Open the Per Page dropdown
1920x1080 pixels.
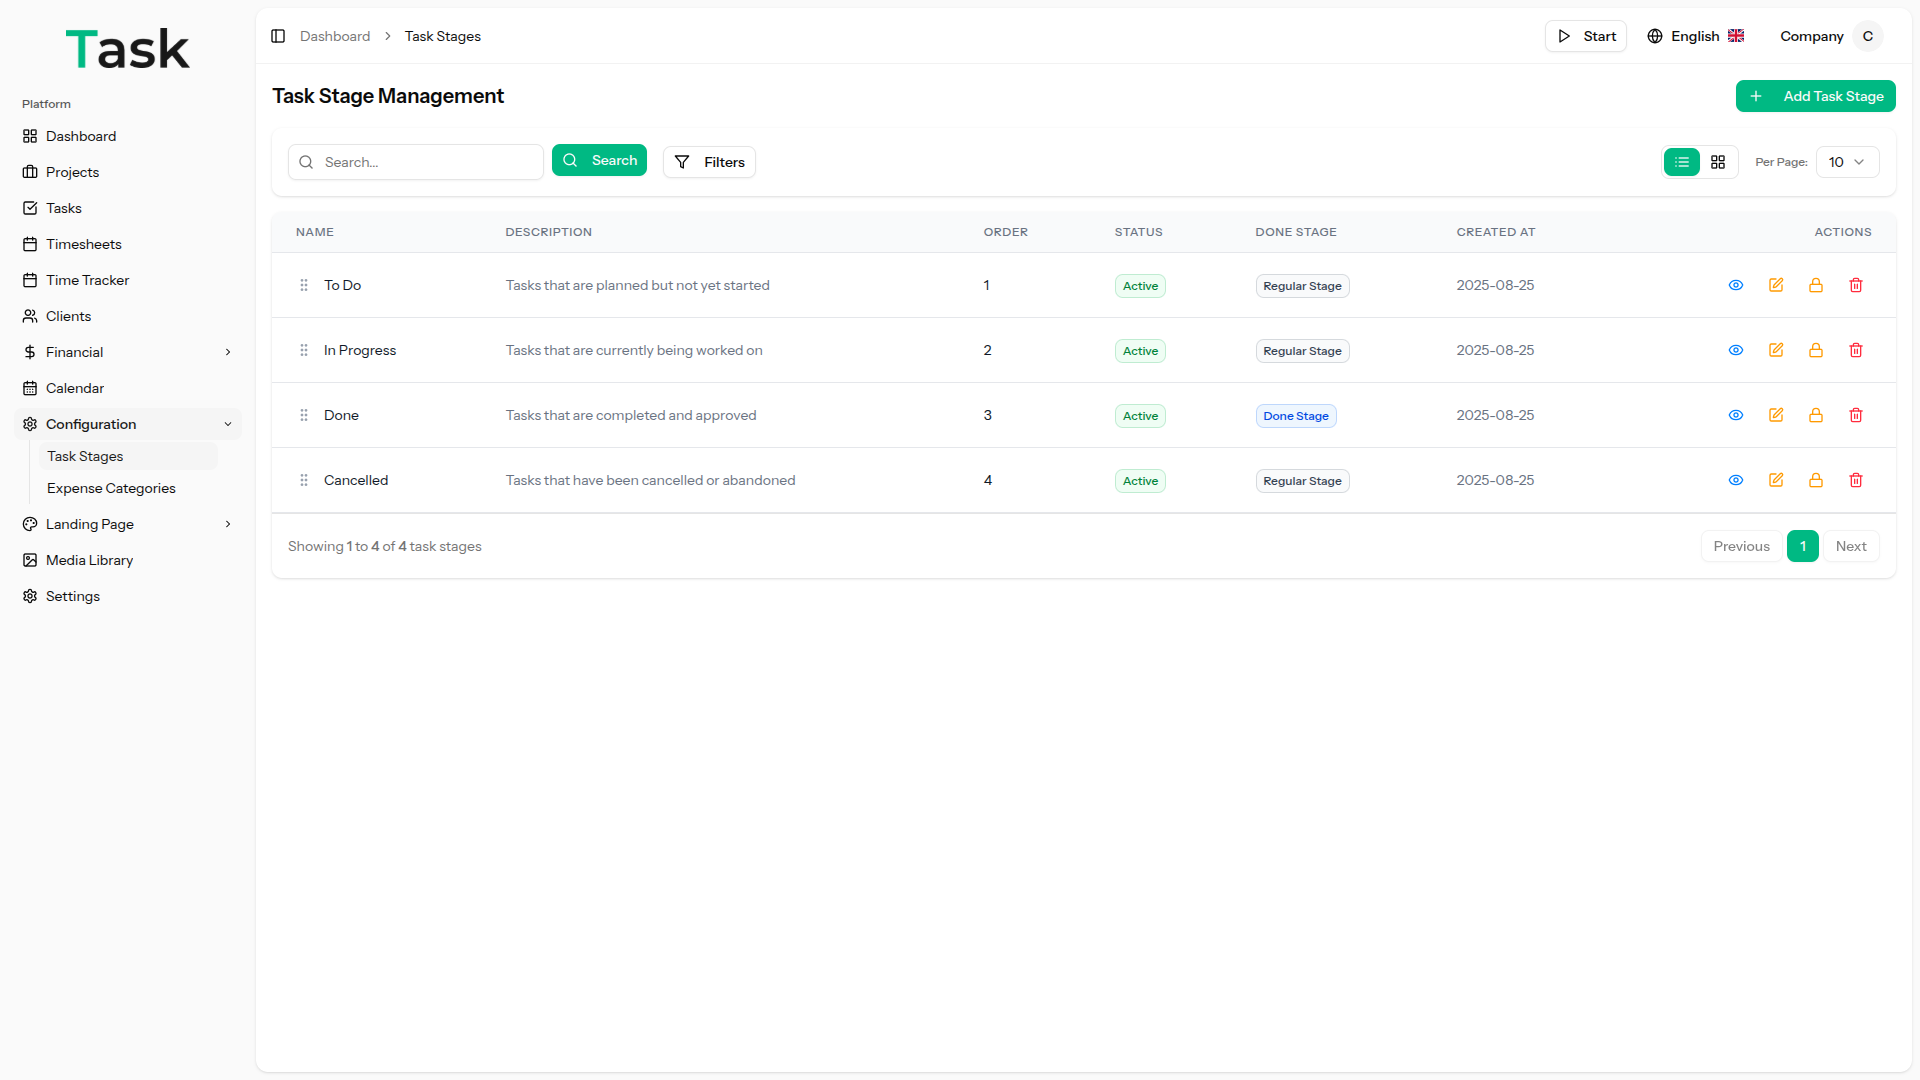click(1846, 162)
